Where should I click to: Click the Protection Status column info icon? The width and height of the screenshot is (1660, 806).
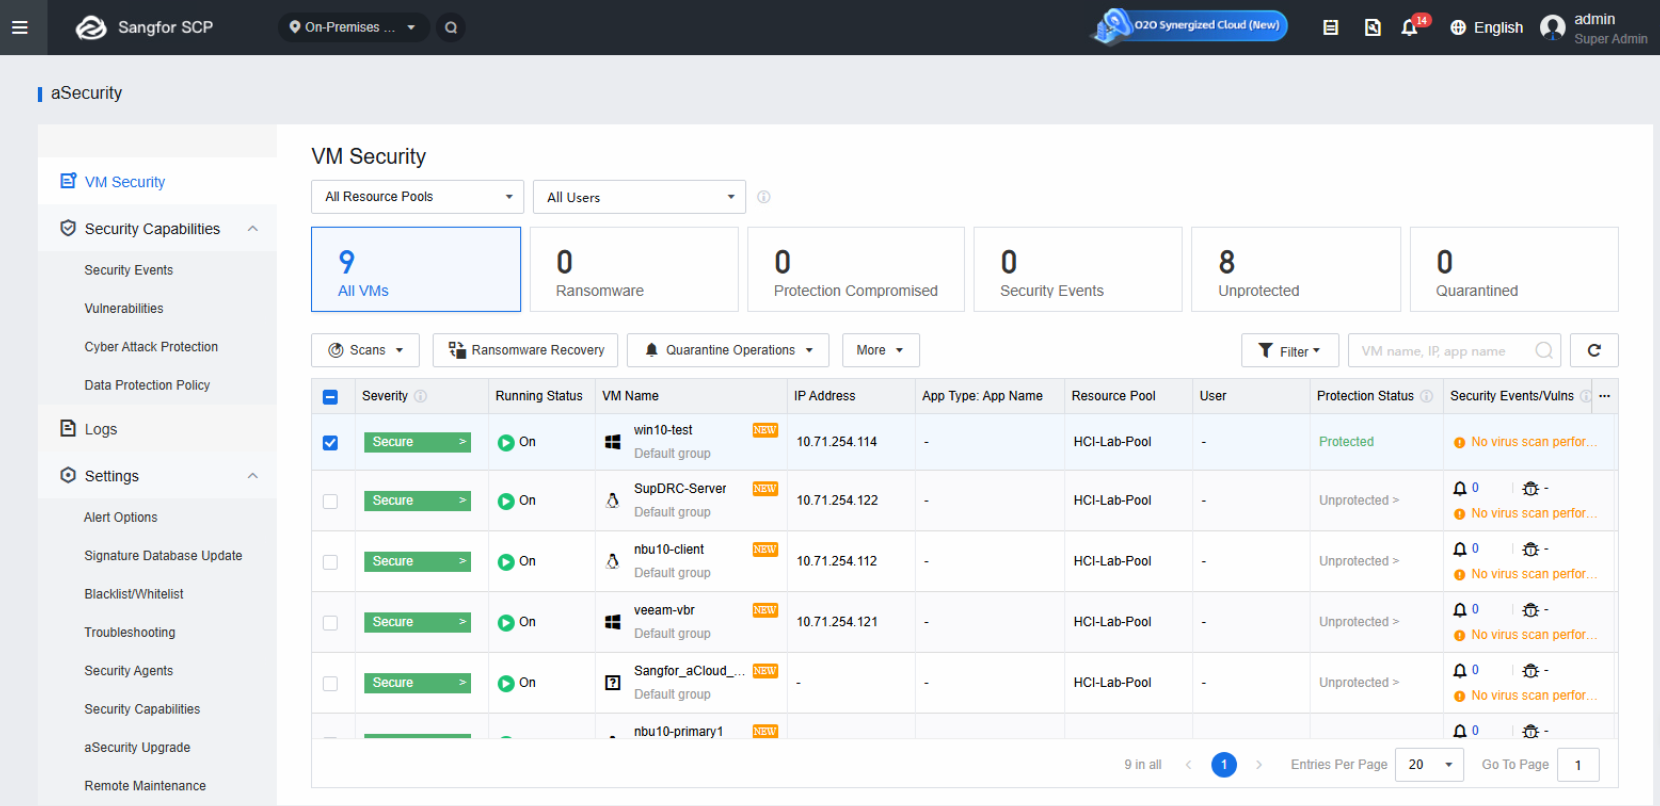(1427, 396)
